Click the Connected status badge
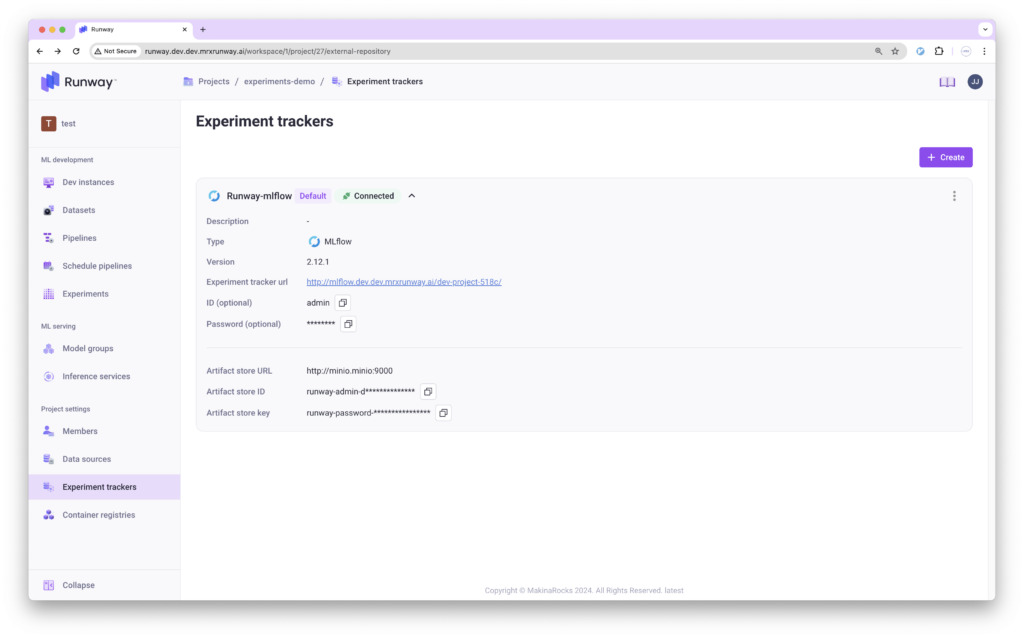 pyautogui.click(x=368, y=196)
